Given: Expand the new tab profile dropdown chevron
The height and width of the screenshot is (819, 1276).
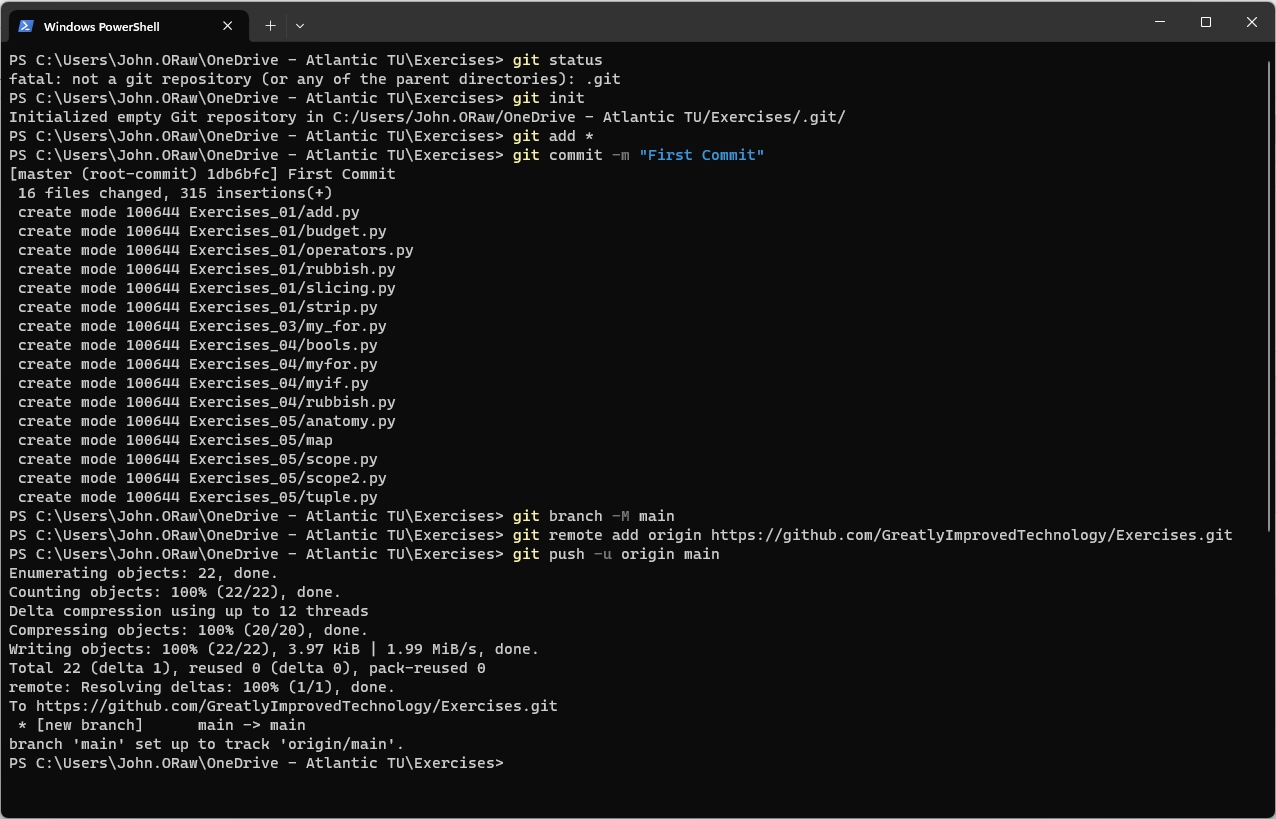Looking at the screenshot, I should (x=299, y=26).
